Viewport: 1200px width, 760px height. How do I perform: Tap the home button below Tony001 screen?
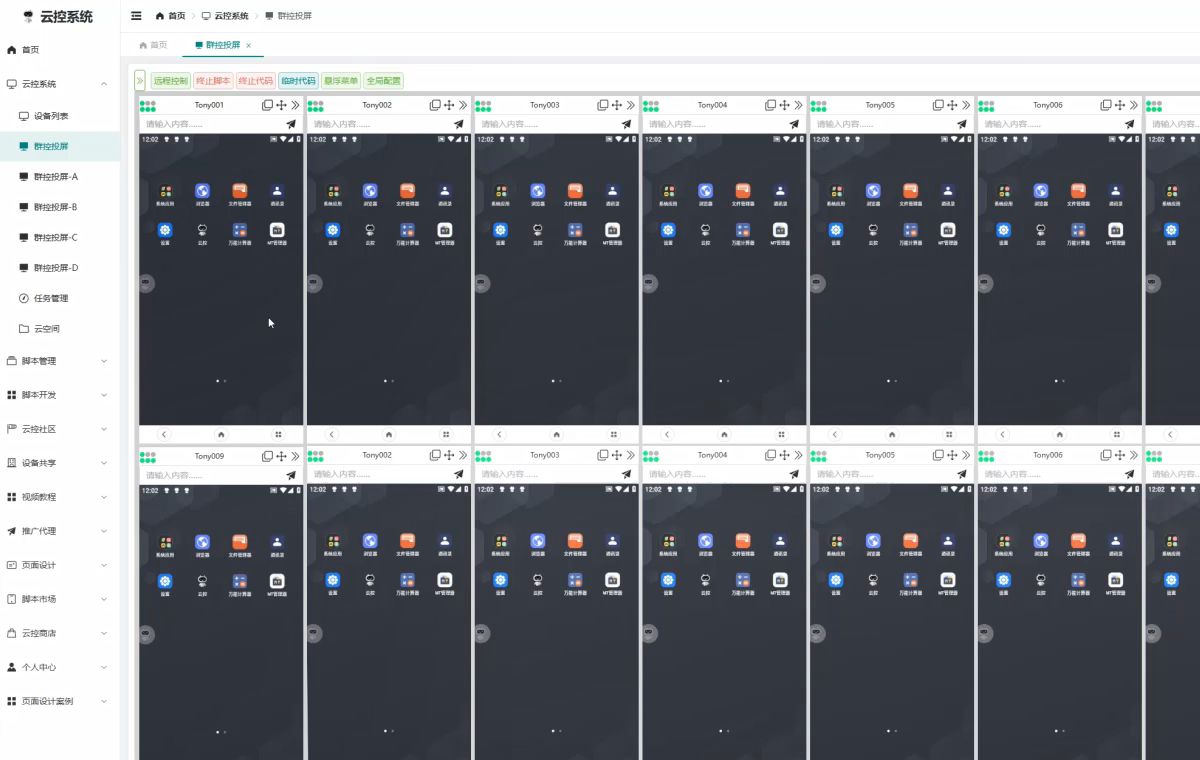[x=221, y=435]
